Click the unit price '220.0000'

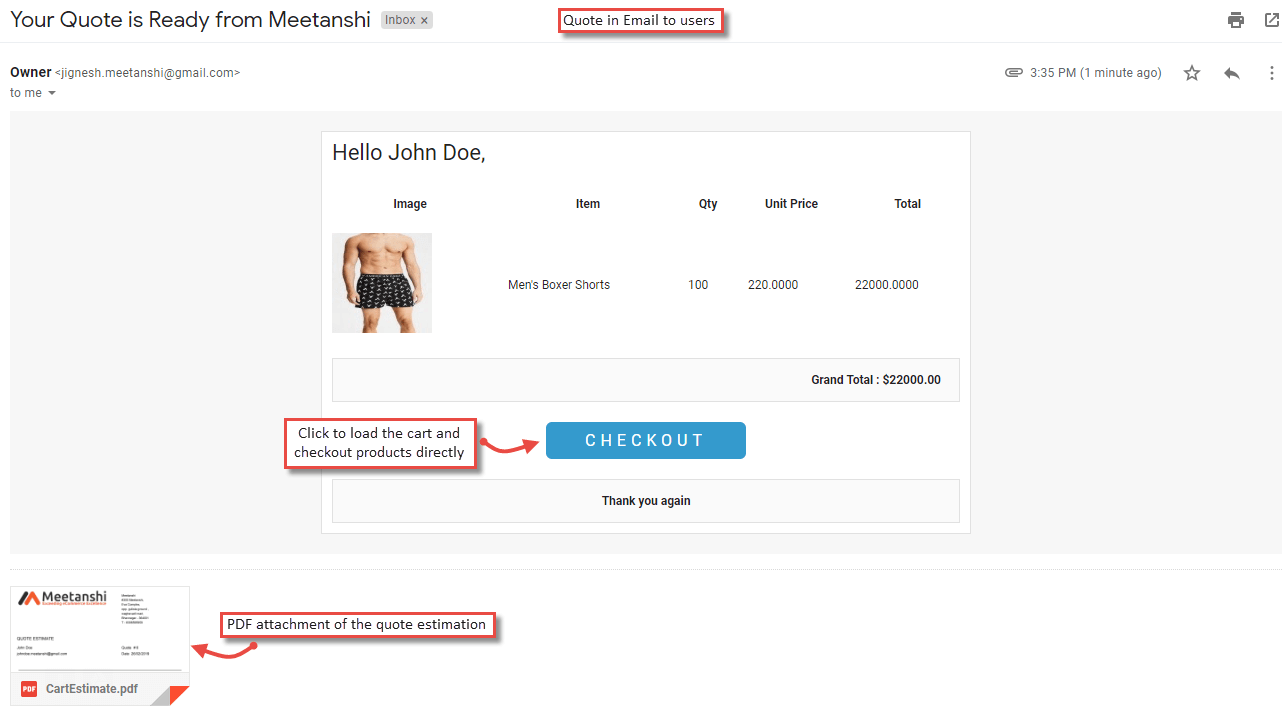pyautogui.click(x=773, y=285)
